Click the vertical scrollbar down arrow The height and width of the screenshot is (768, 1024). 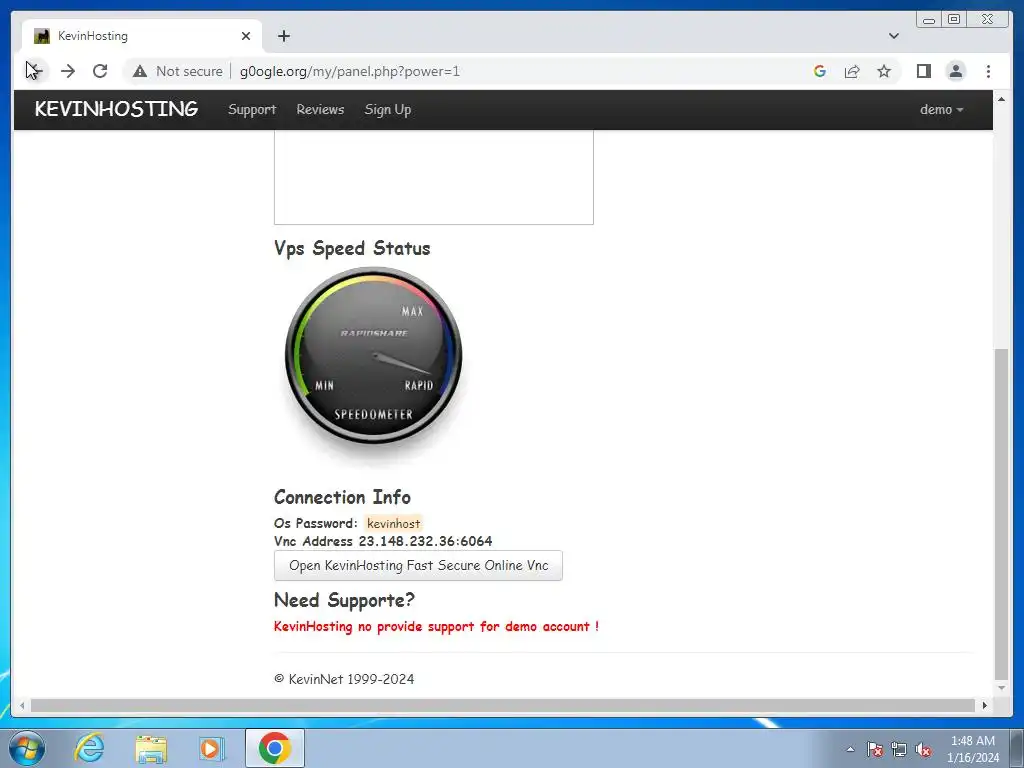click(x=1001, y=688)
